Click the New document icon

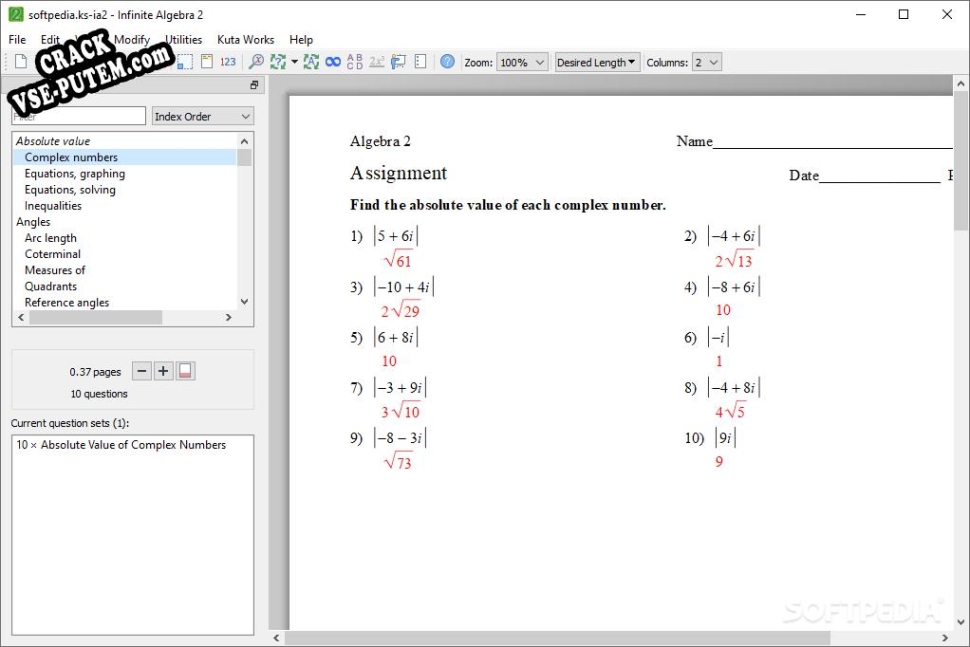[21, 61]
